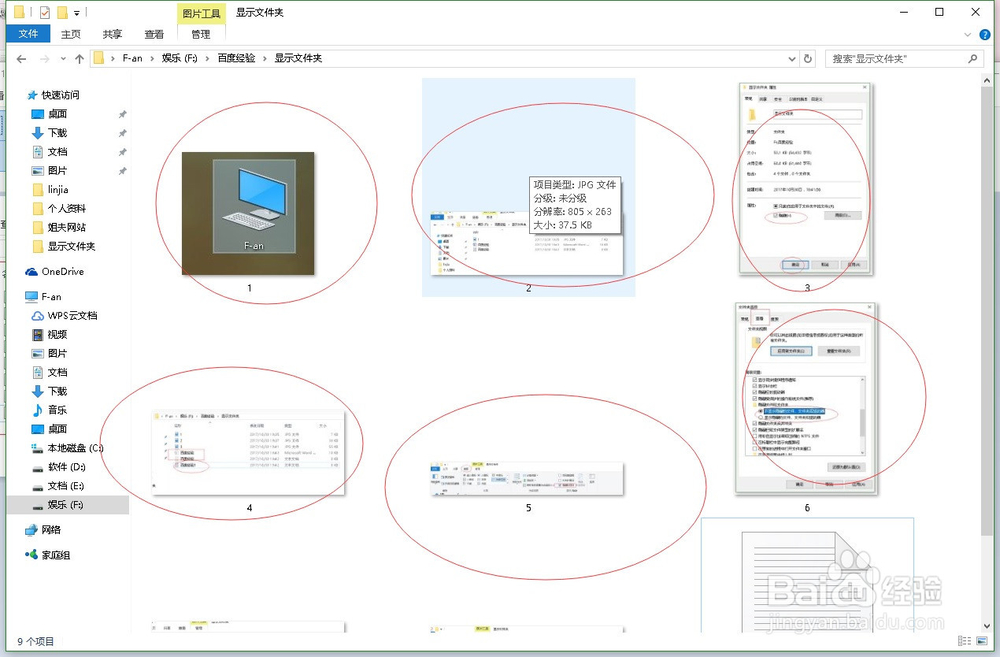The height and width of the screenshot is (657, 1000).
Task: Select image thumbnail named 4
Action: (248, 453)
